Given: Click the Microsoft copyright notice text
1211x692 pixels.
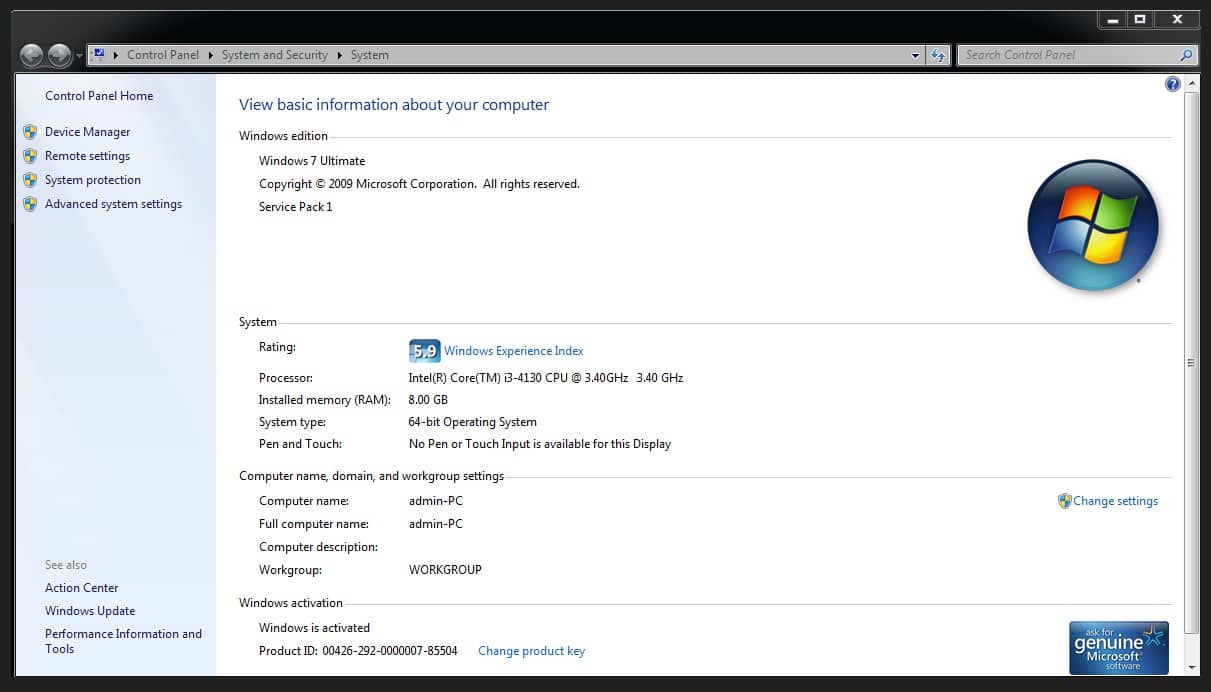Looking at the screenshot, I should click(x=419, y=184).
